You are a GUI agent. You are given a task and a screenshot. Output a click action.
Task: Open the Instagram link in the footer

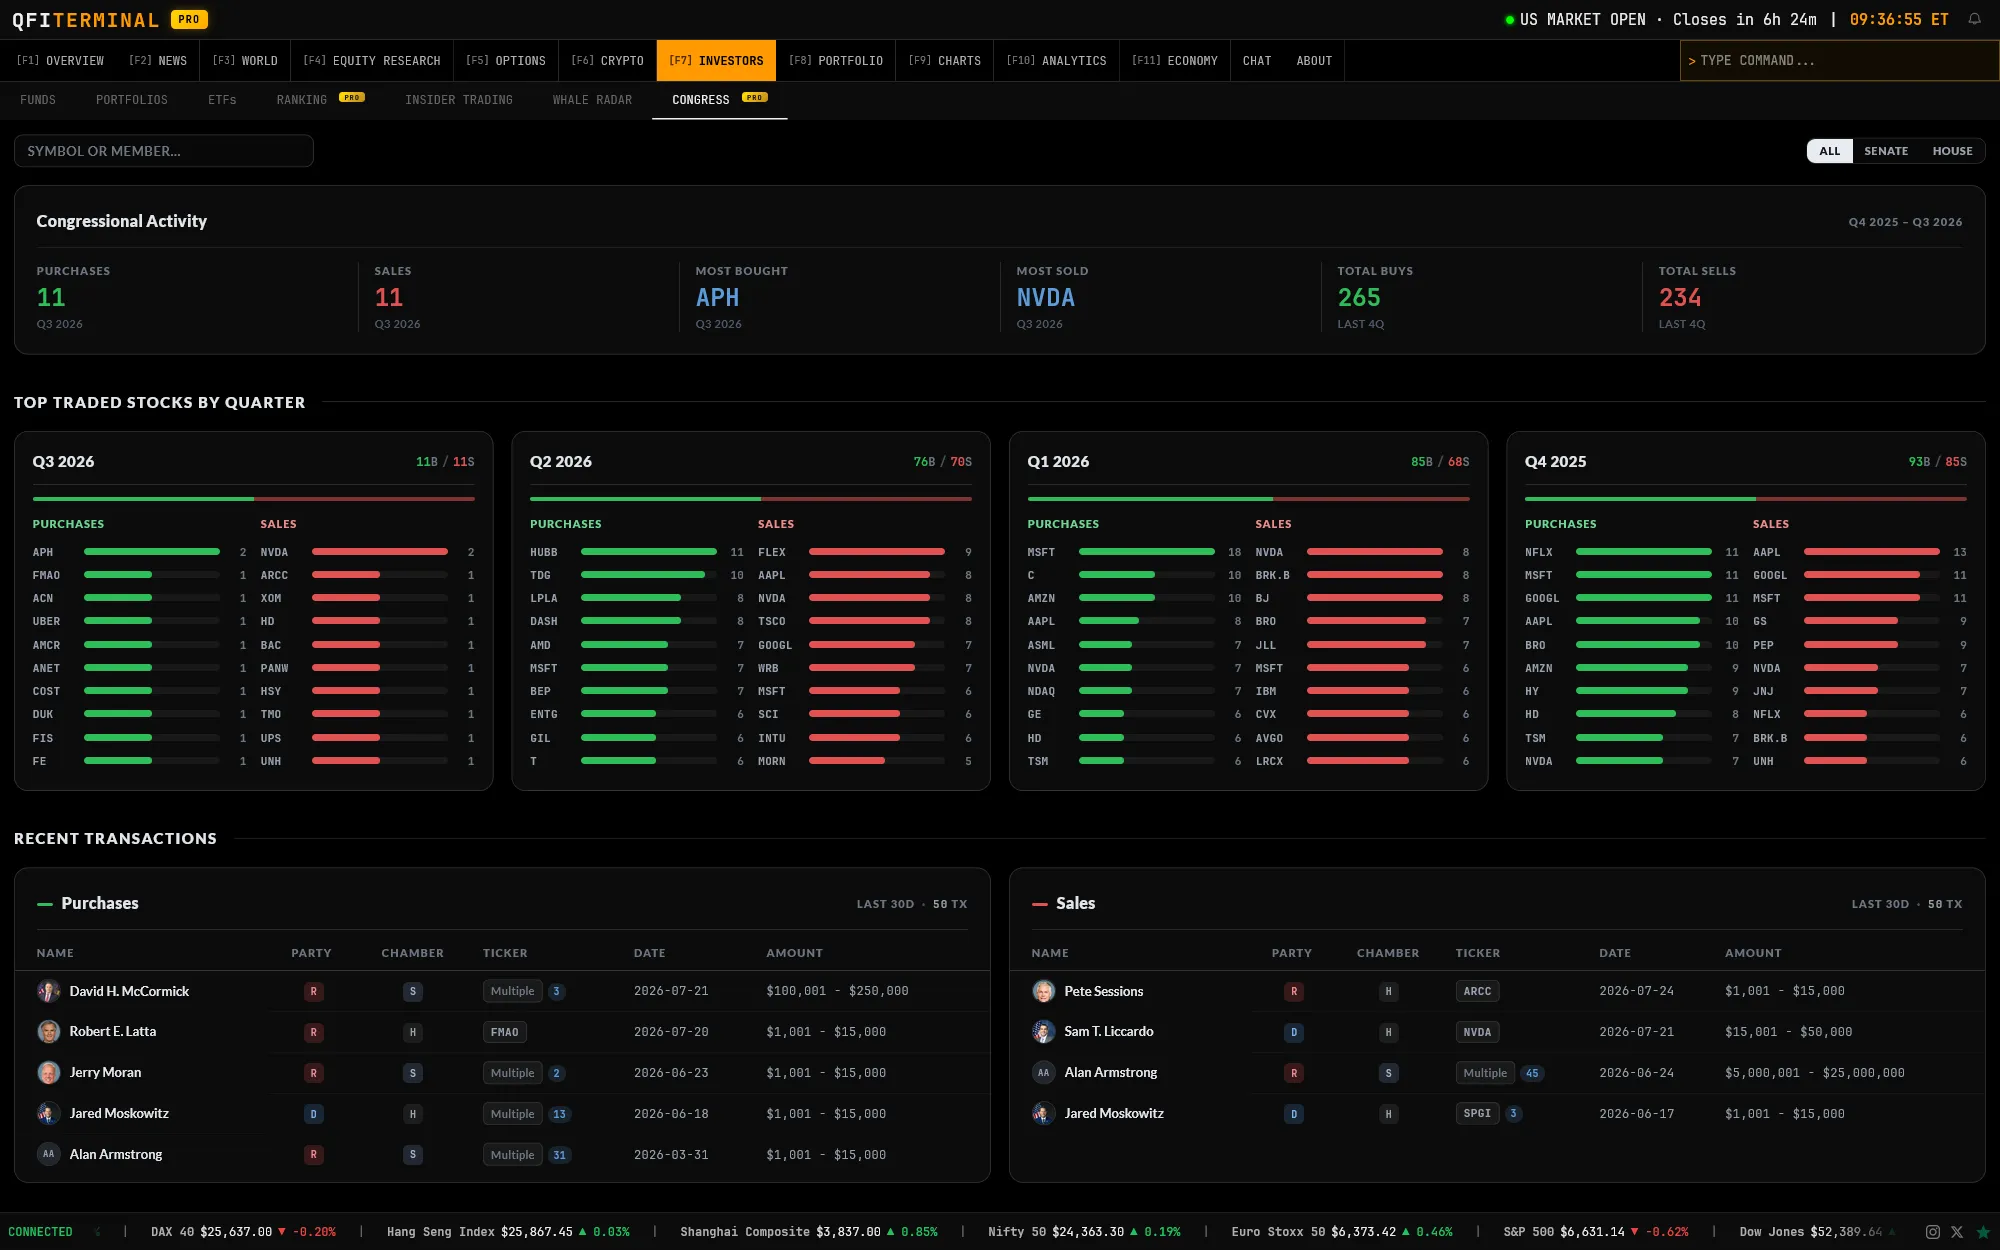[x=1933, y=1232]
